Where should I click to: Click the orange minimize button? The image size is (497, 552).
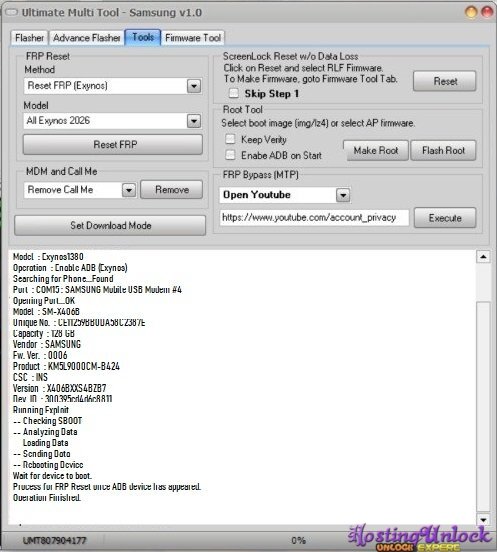click(471, 12)
